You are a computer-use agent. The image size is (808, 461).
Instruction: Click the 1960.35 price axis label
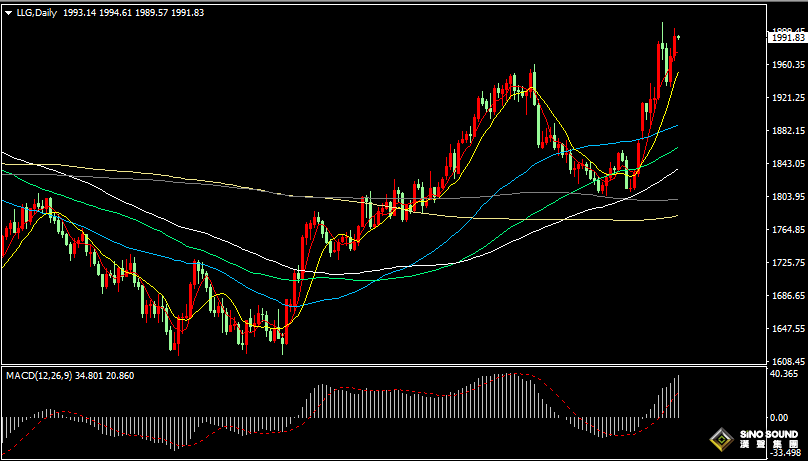[786, 65]
